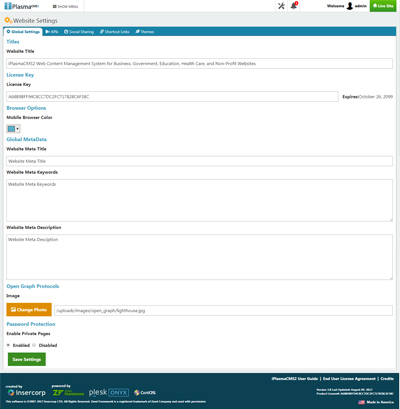Expand the Show Menu toggle
Image resolution: width=400 pixels, height=409 pixels.
click(65, 6)
